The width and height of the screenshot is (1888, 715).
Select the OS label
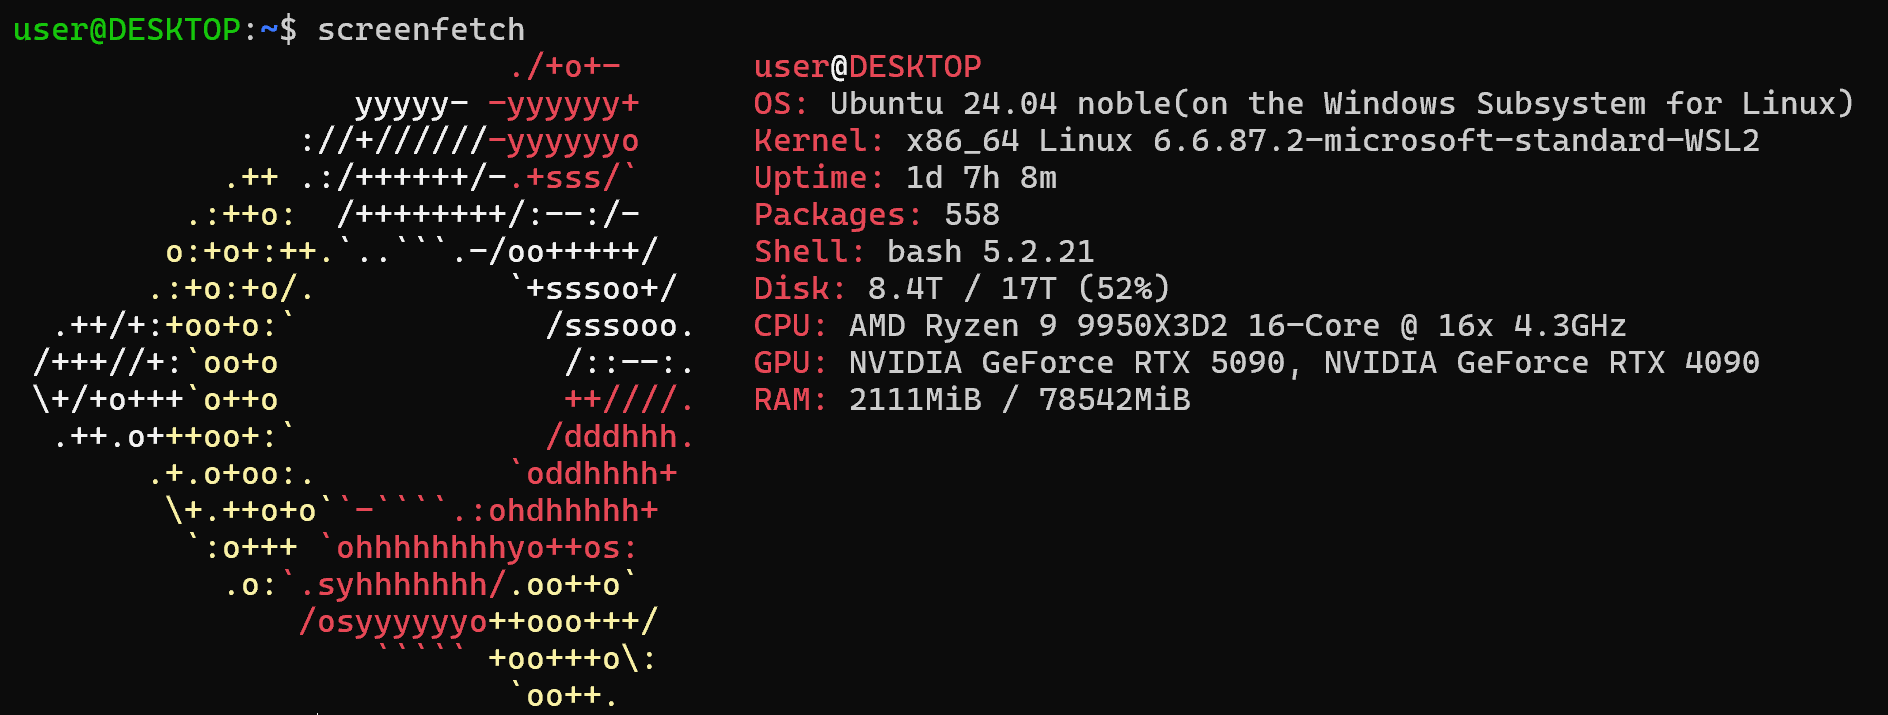coord(780,103)
